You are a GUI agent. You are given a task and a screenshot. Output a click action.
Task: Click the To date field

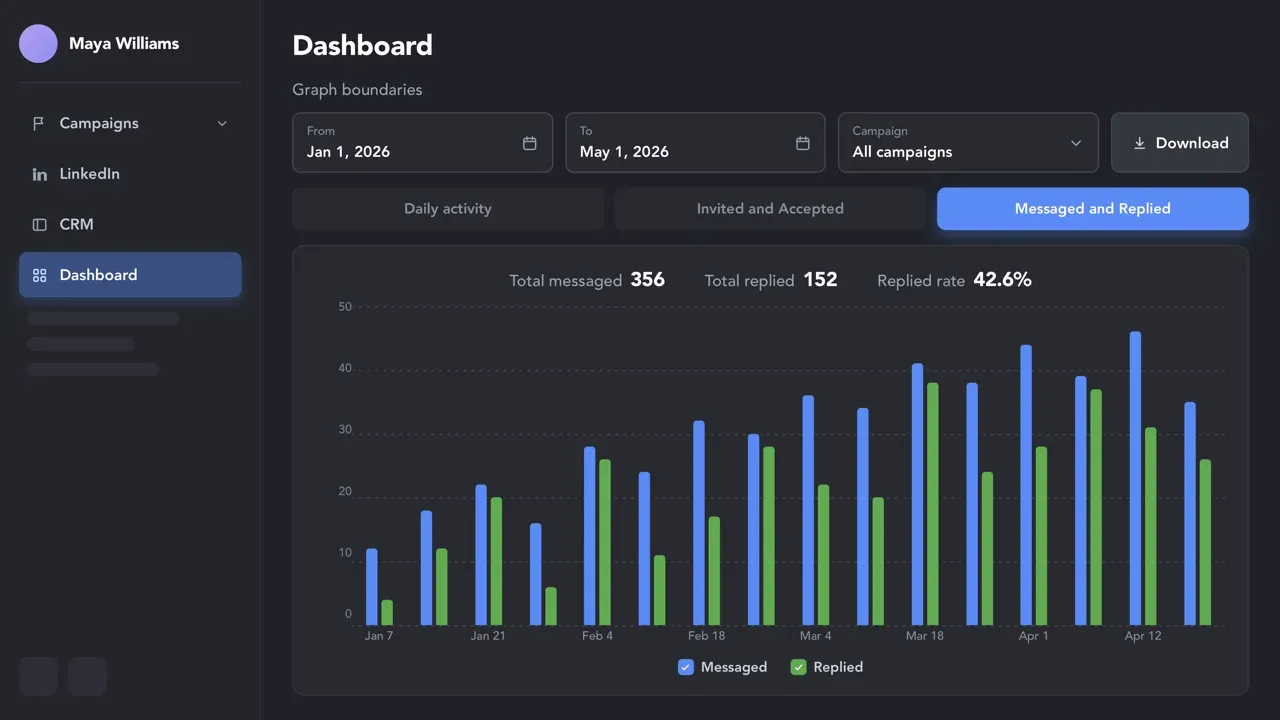(x=695, y=143)
